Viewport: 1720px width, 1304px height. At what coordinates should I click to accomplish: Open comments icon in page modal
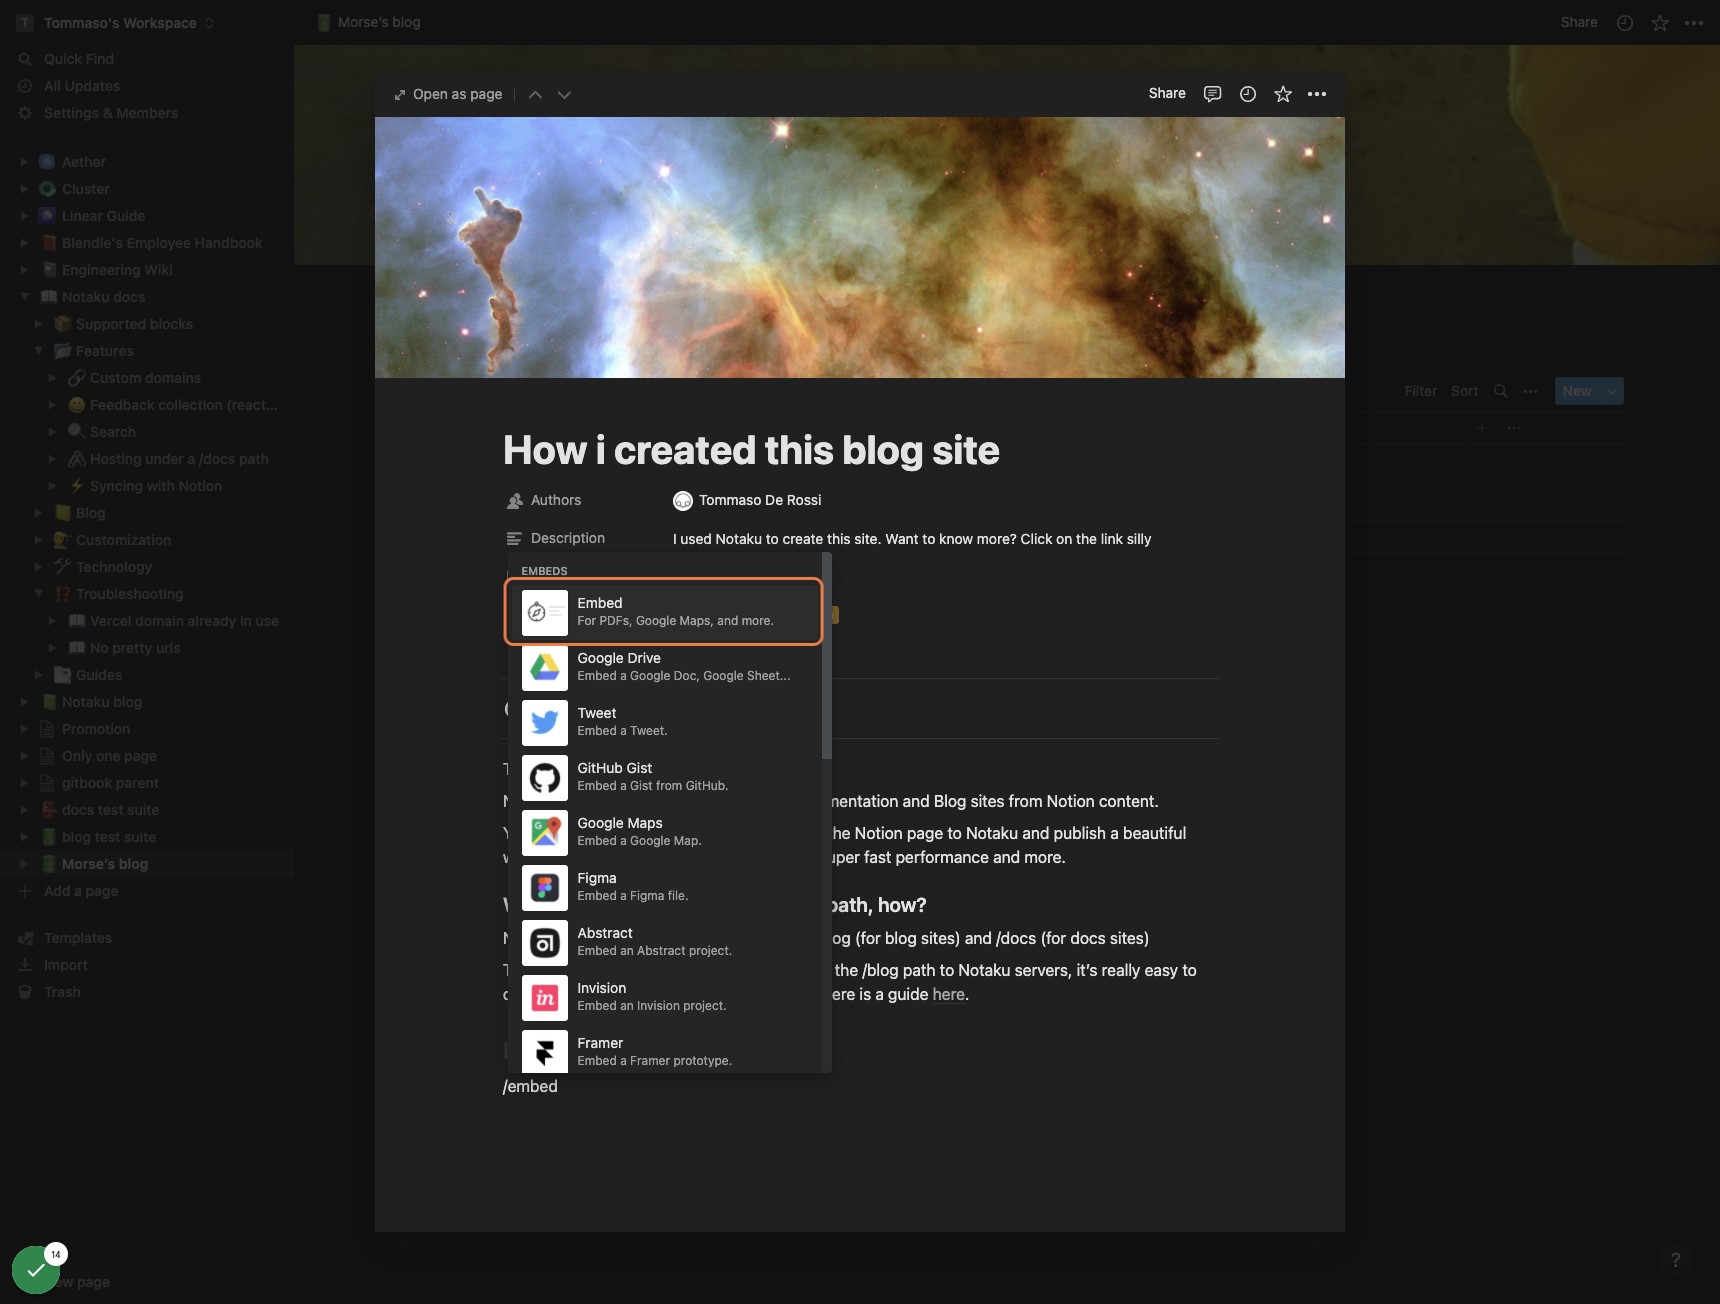(x=1212, y=94)
